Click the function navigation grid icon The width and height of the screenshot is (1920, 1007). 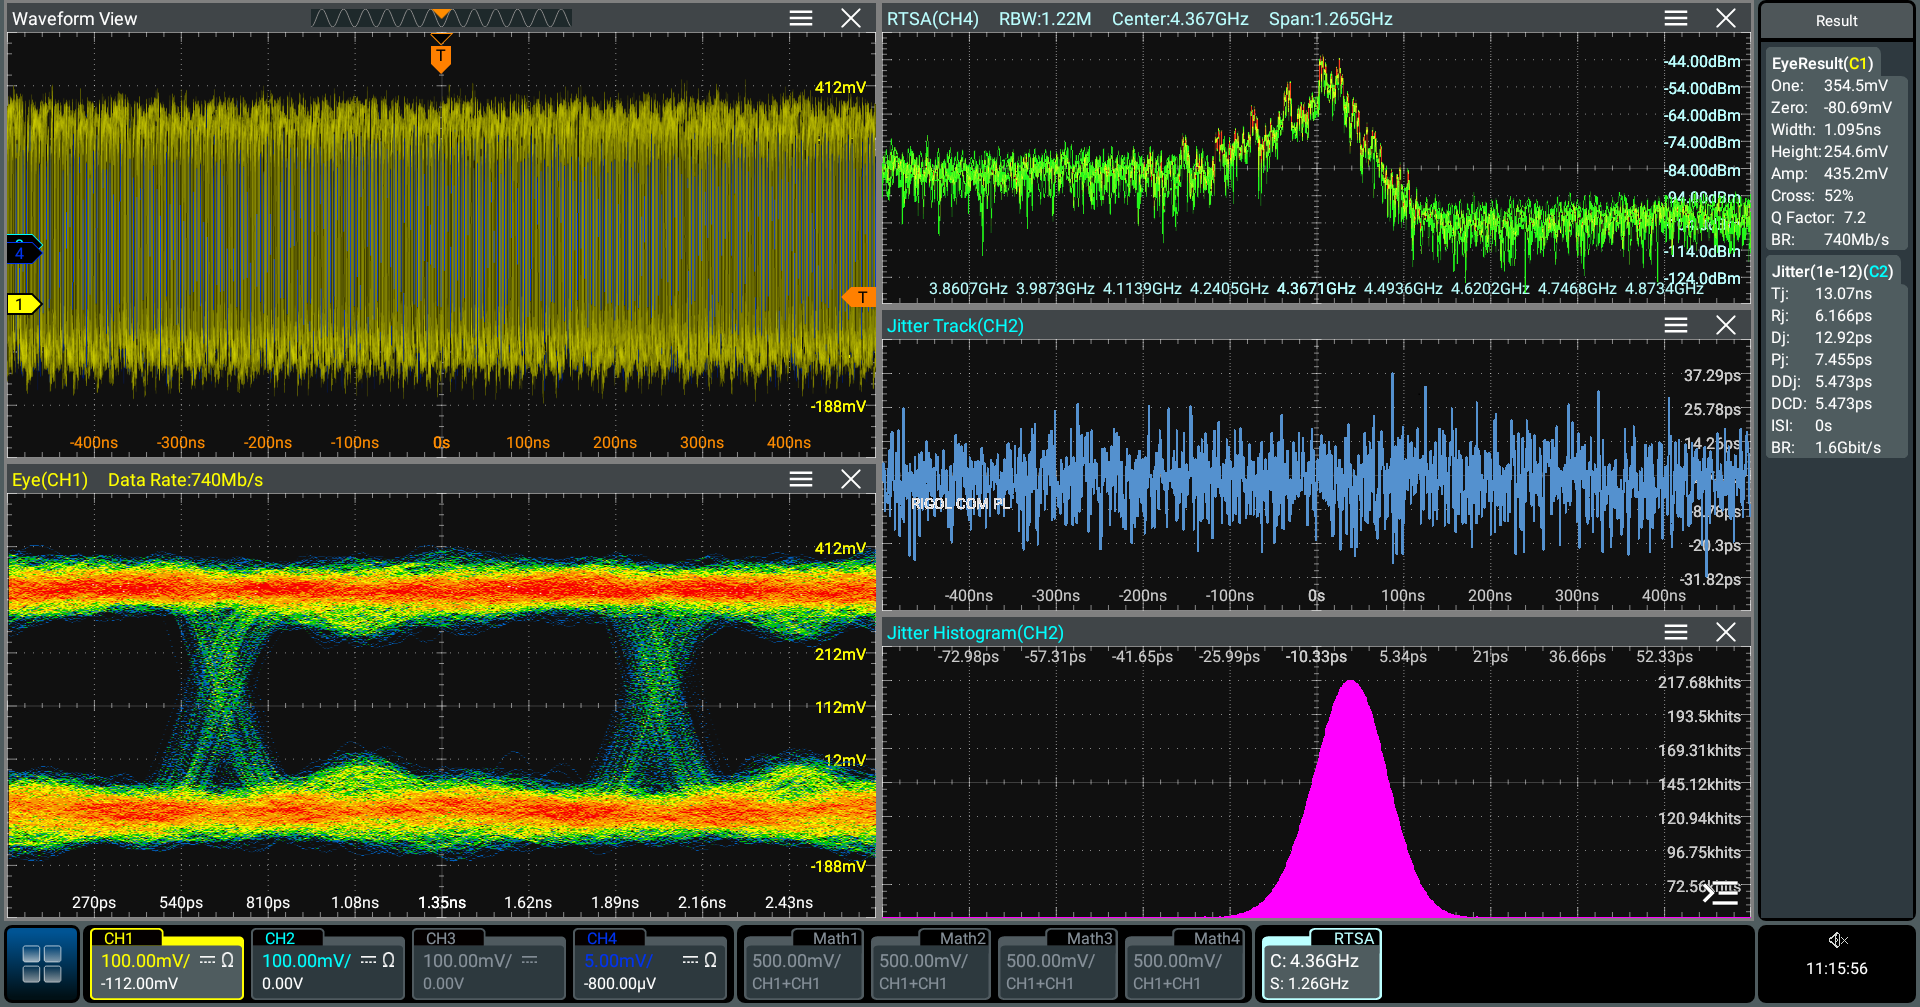[x=42, y=964]
